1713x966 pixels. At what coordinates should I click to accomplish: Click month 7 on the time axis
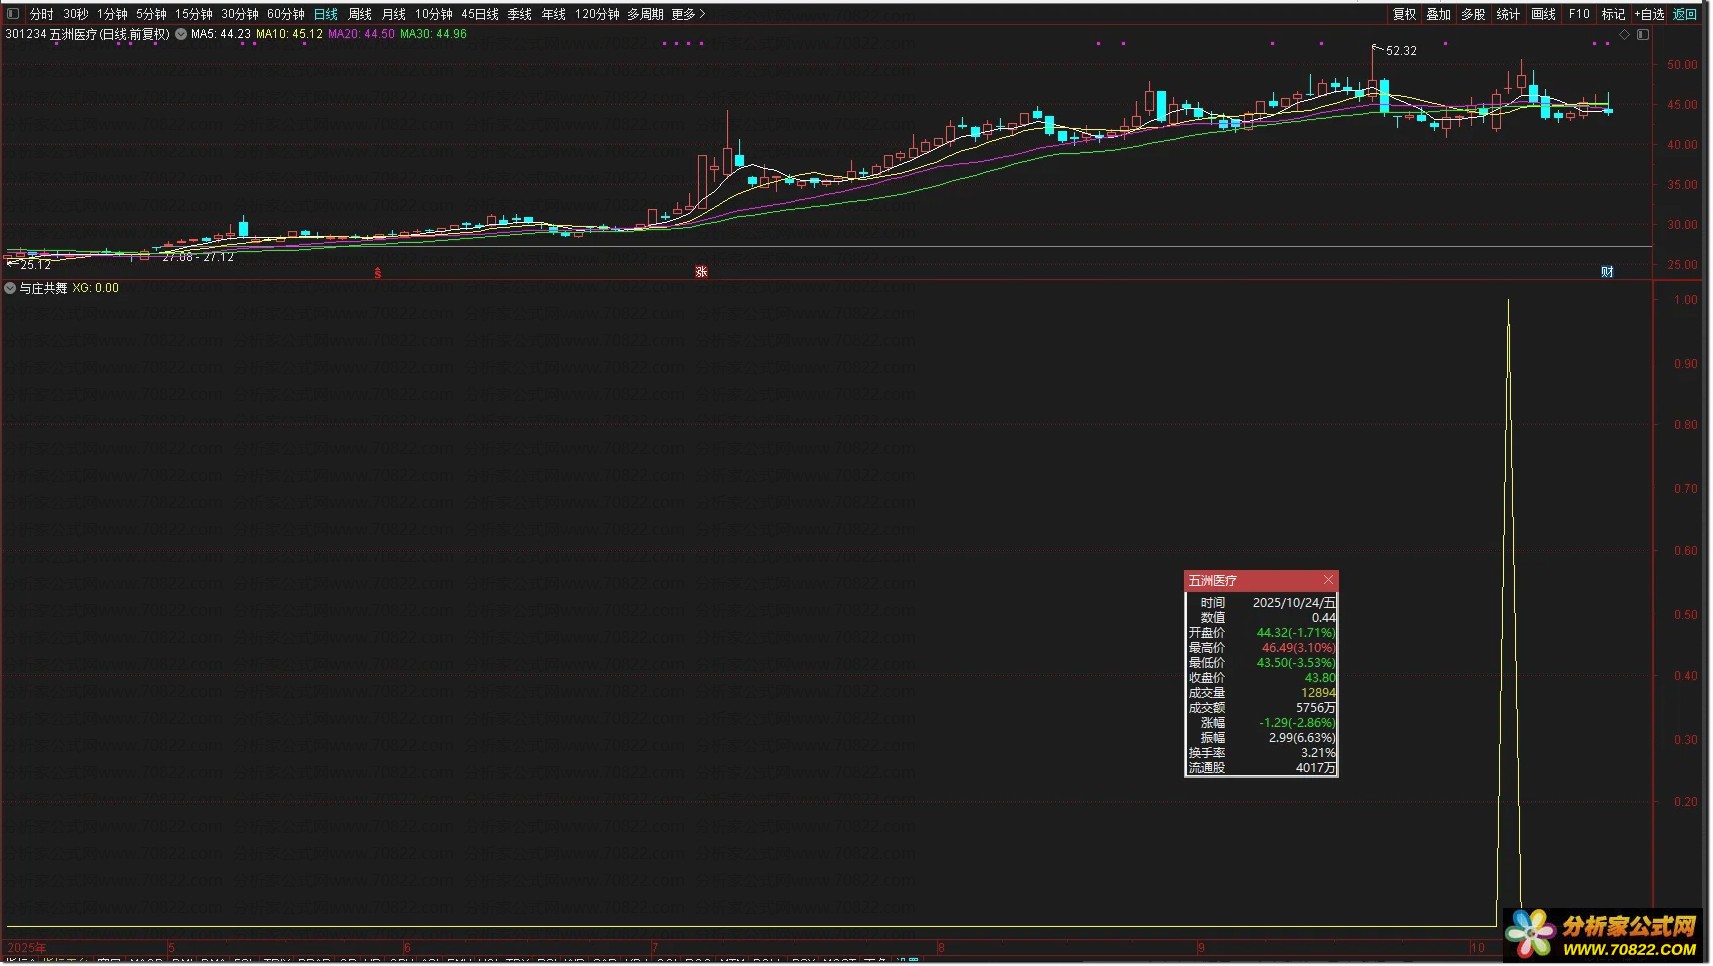(655, 948)
